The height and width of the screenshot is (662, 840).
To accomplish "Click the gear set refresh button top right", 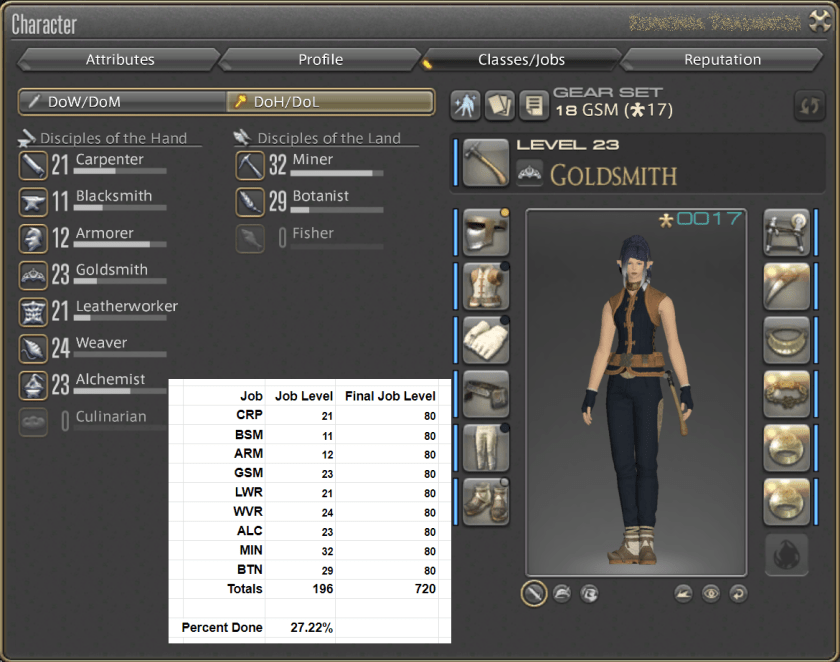I will (808, 105).
